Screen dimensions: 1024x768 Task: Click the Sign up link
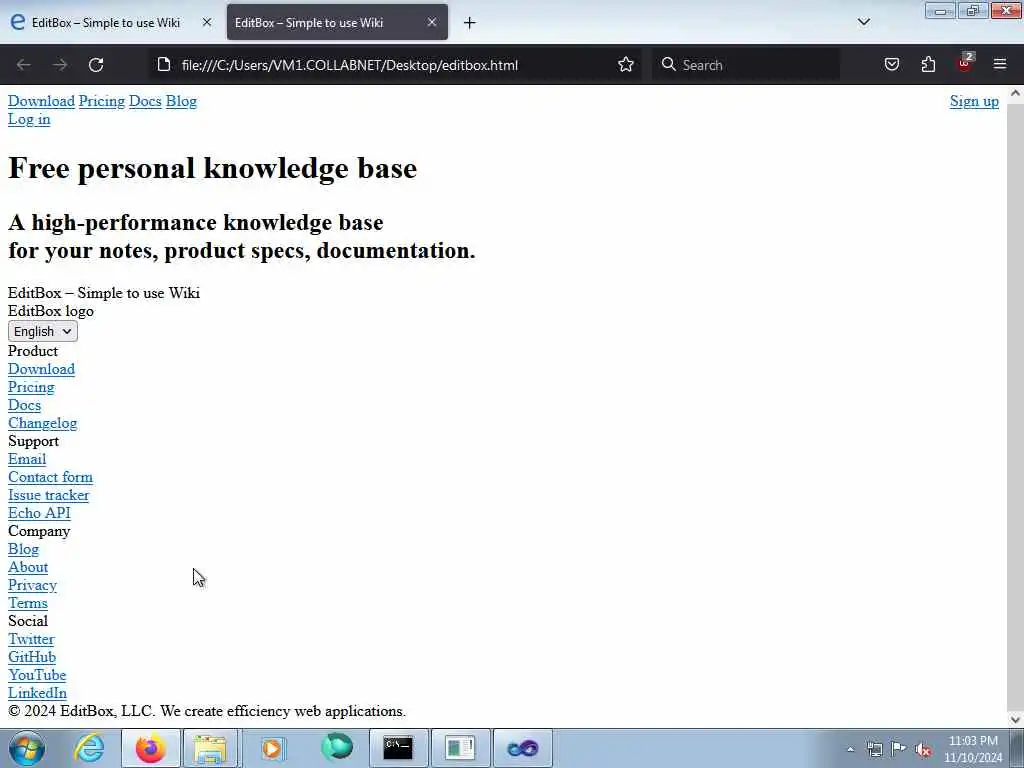974,101
